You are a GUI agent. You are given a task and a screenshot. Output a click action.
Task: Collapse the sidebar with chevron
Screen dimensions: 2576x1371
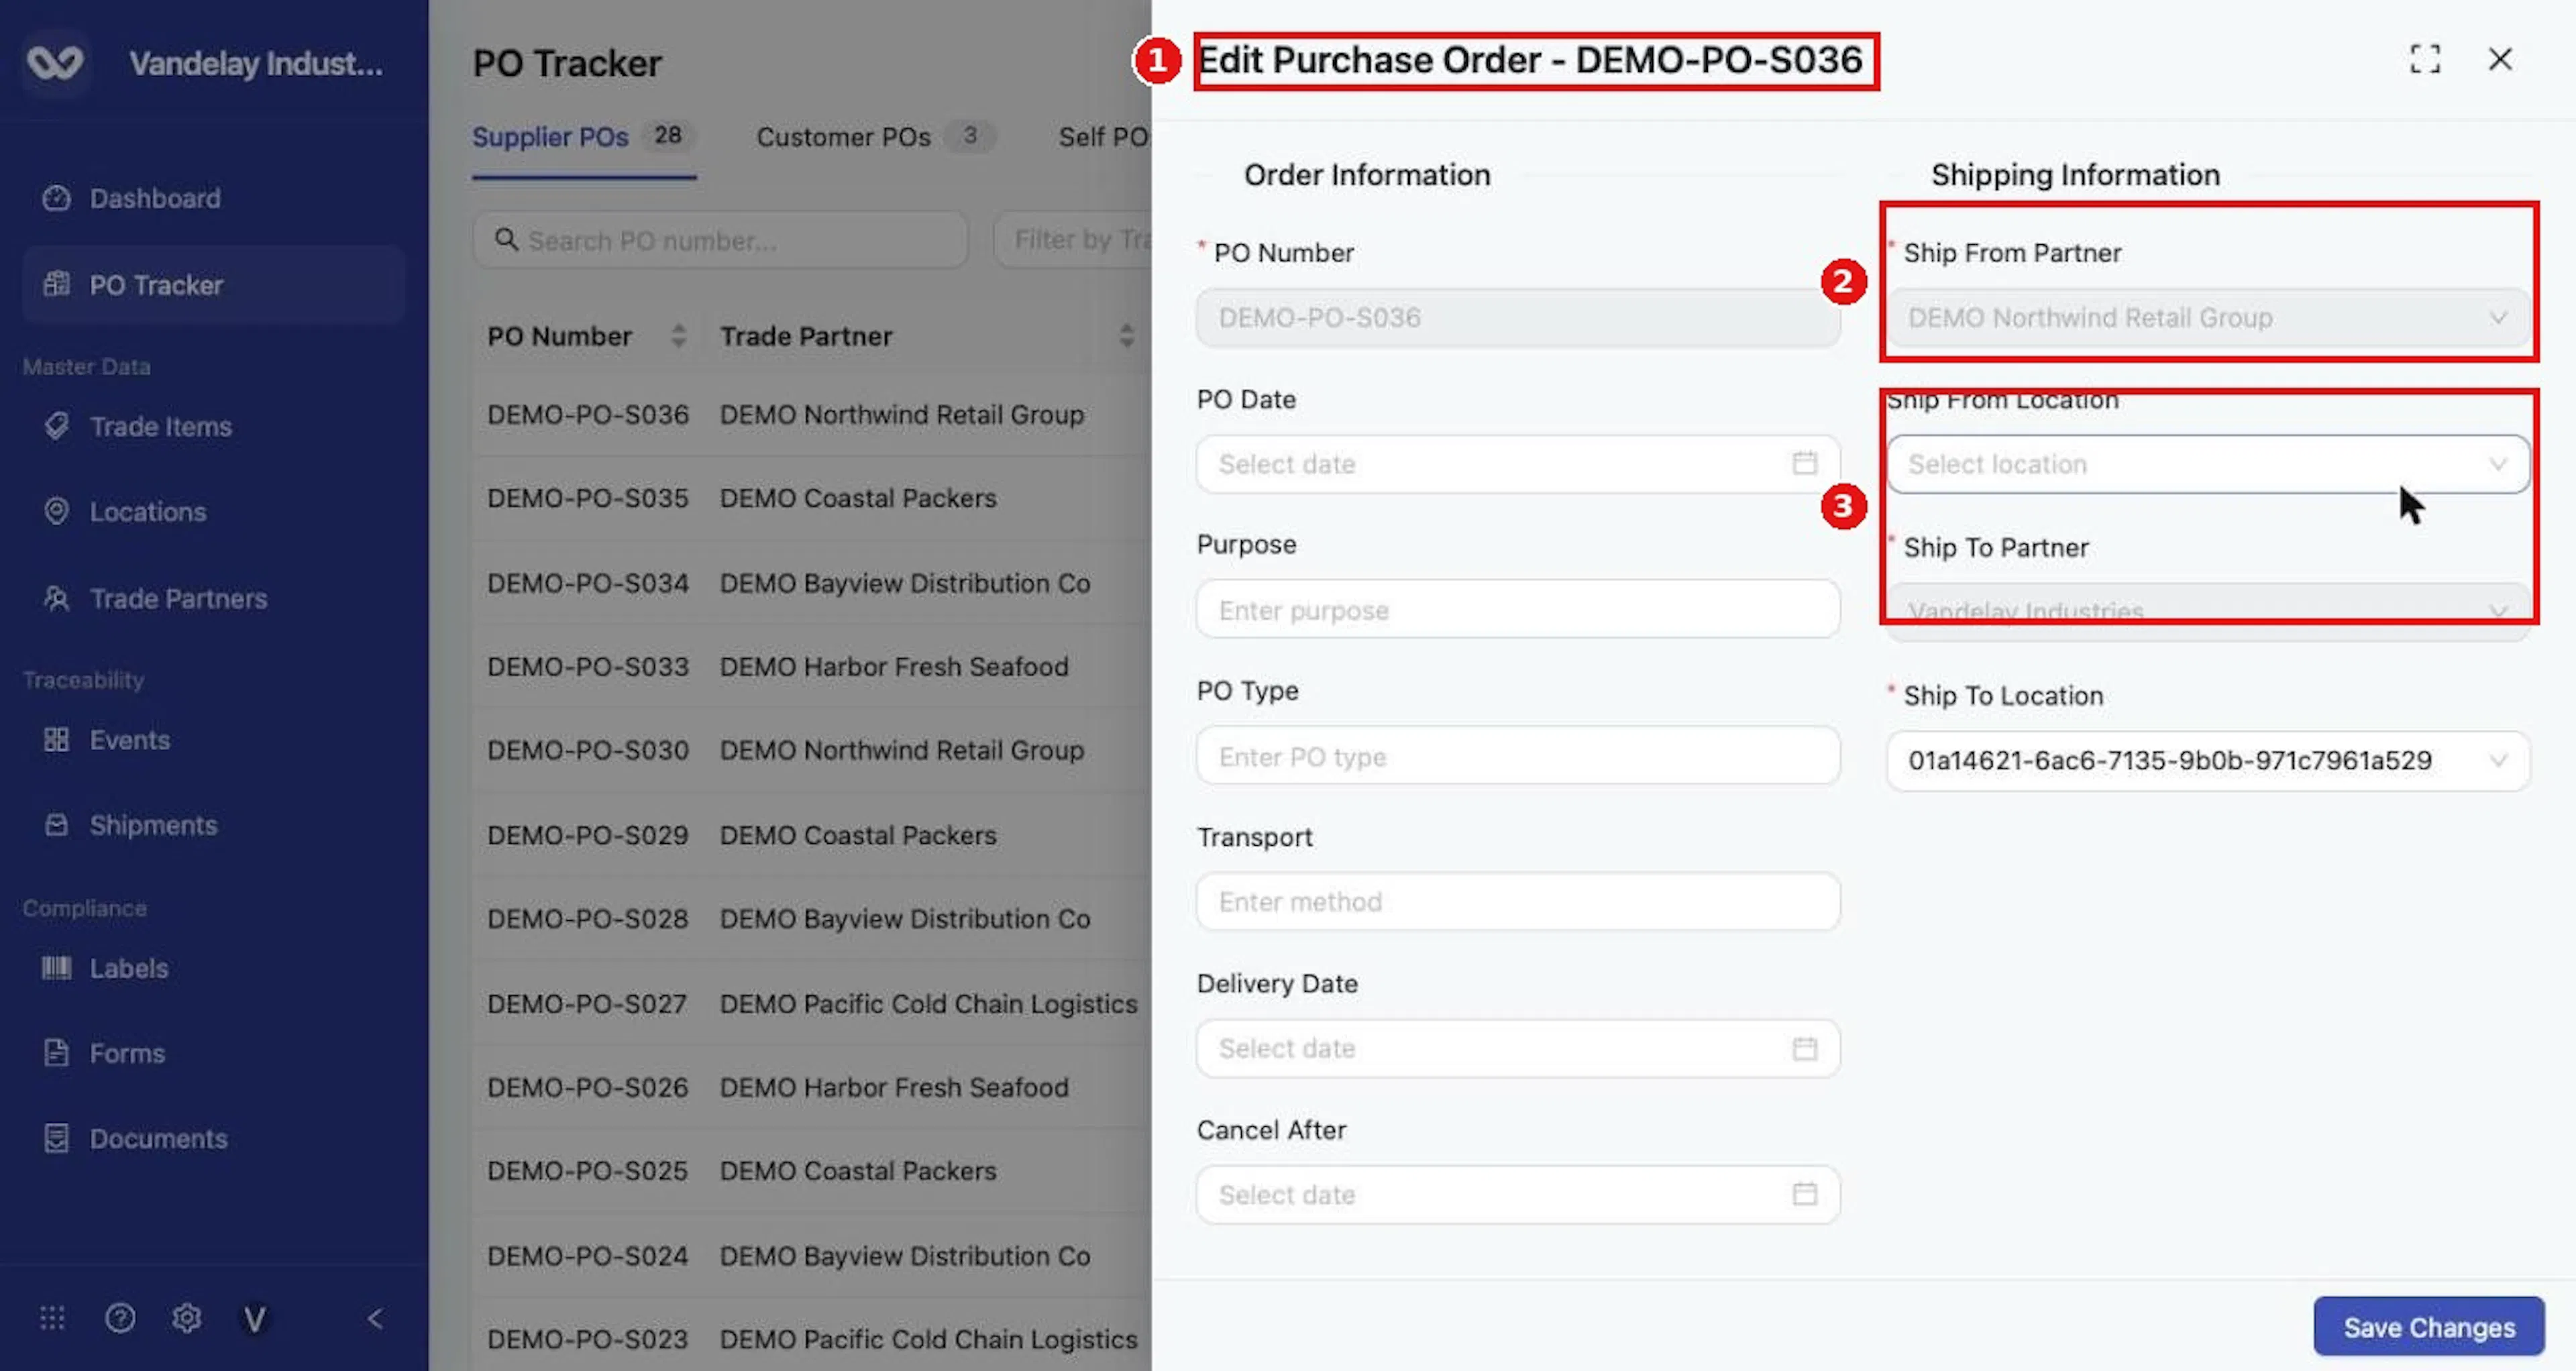pos(375,1318)
